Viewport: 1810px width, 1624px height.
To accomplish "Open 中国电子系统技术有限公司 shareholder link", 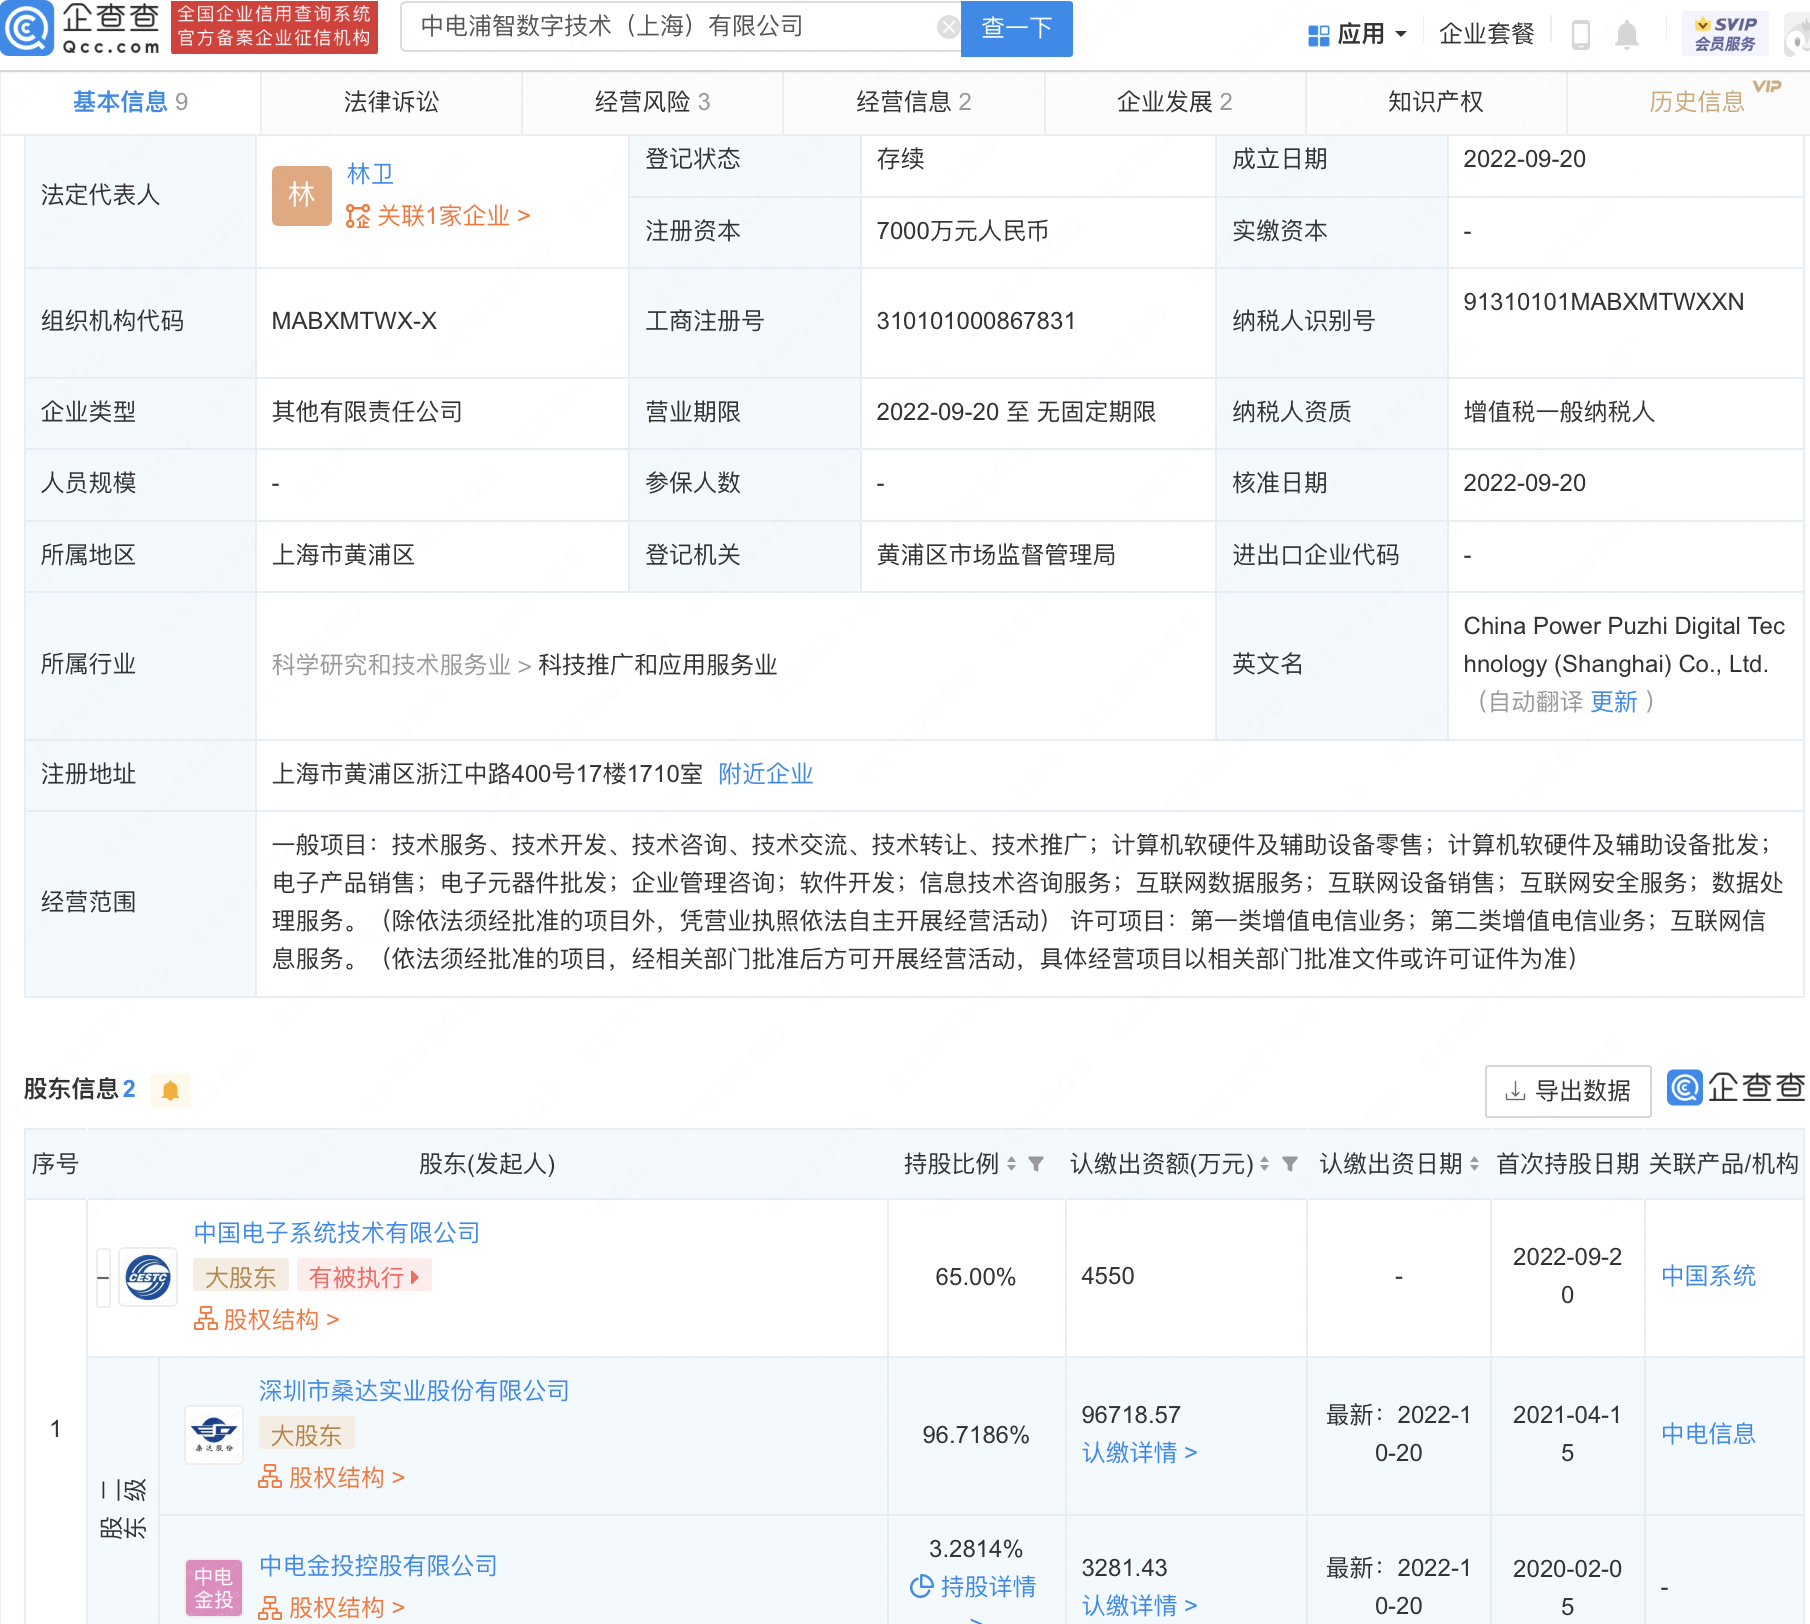I will (337, 1233).
